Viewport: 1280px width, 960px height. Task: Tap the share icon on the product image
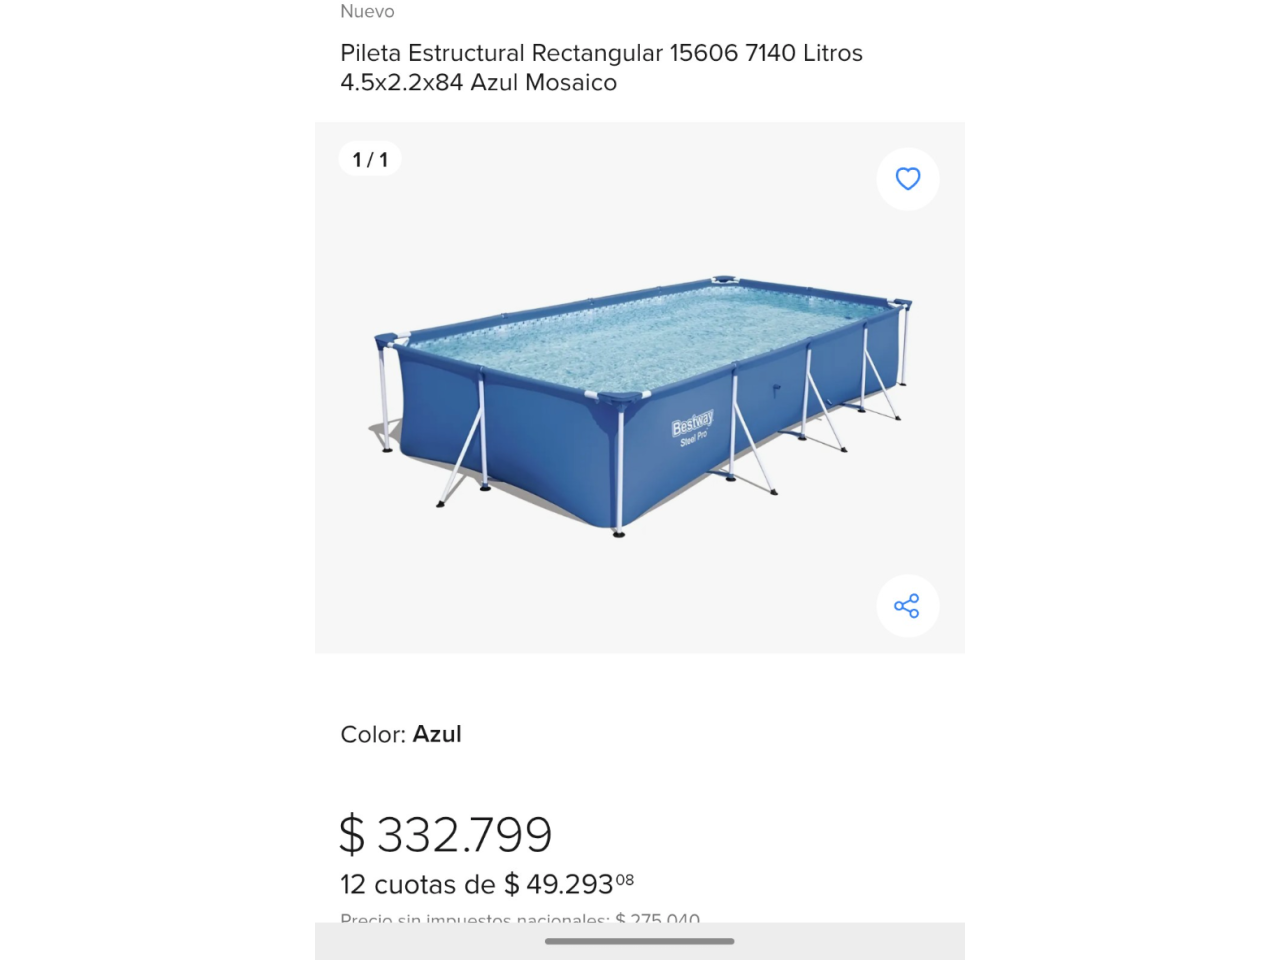(907, 606)
